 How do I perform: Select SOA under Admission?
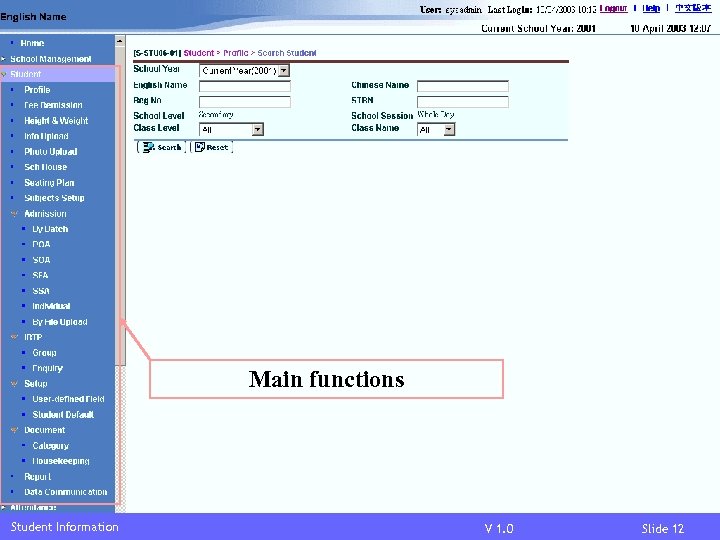tap(41, 260)
